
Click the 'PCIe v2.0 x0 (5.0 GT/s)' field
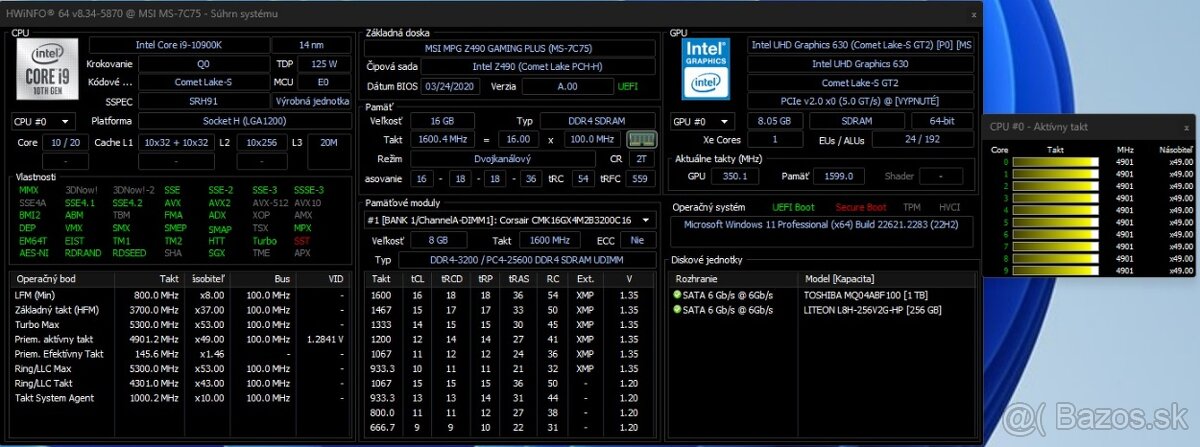pos(861,101)
